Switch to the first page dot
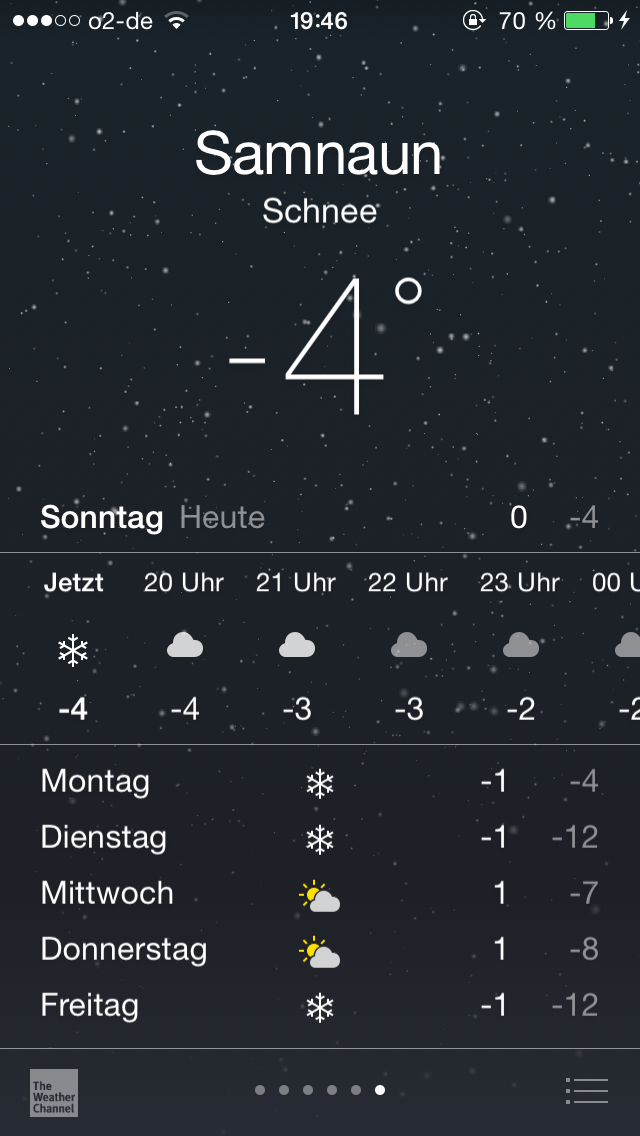Viewport: 640px width, 1136px height. pos(260,1090)
